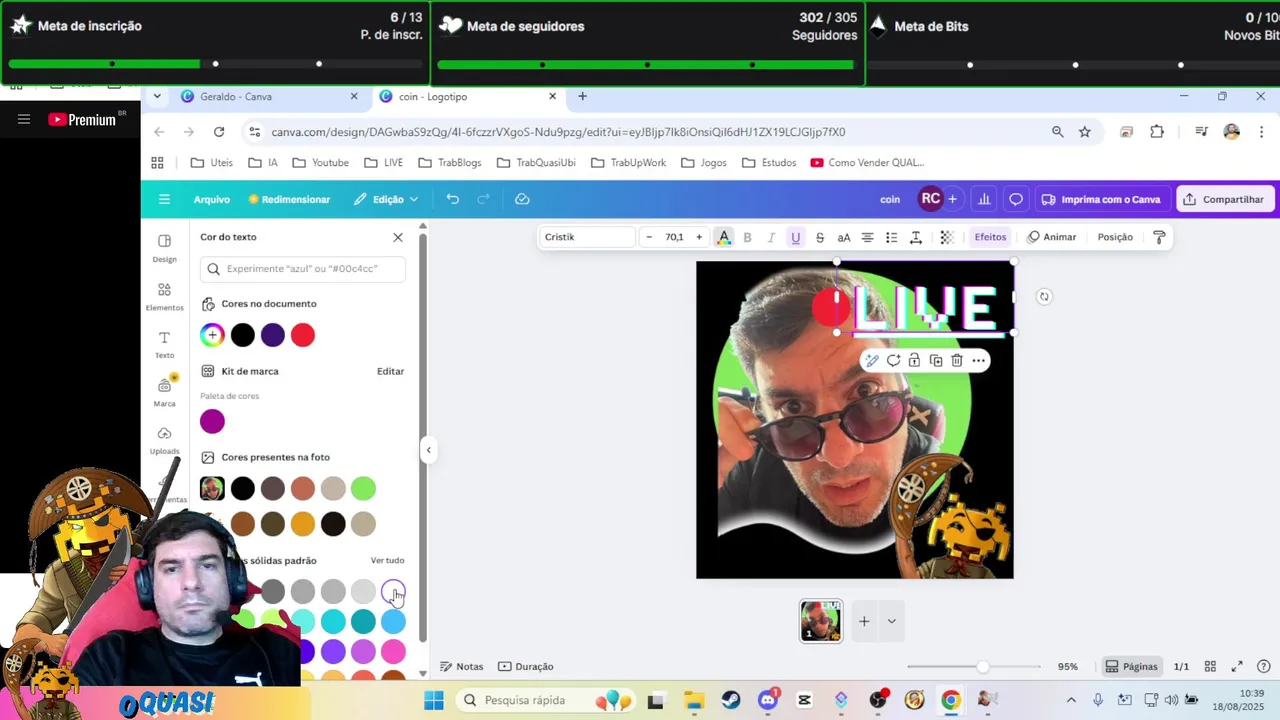Screen dimensions: 1280x720
Task: Click the Animar button
Action: (x=1052, y=237)
